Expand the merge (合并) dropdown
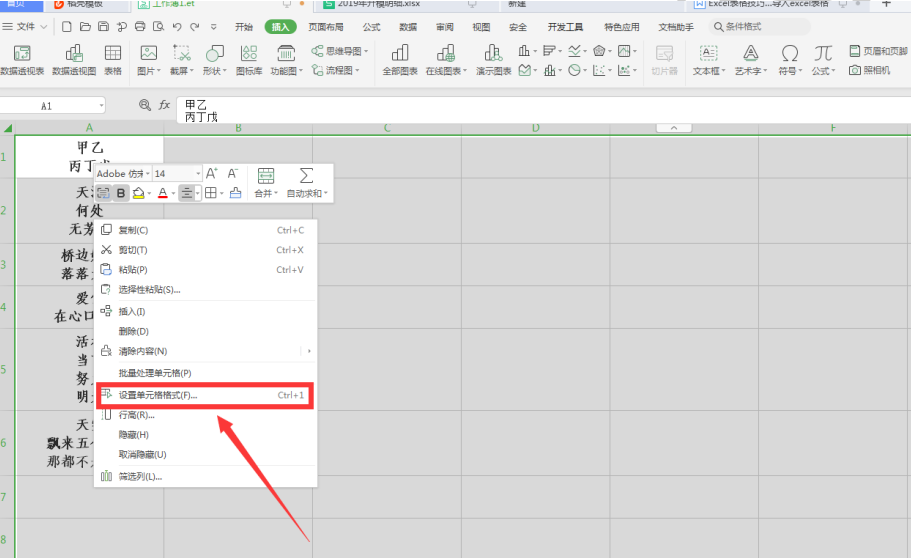The image size is (911, 558). [x=277, y=194]
